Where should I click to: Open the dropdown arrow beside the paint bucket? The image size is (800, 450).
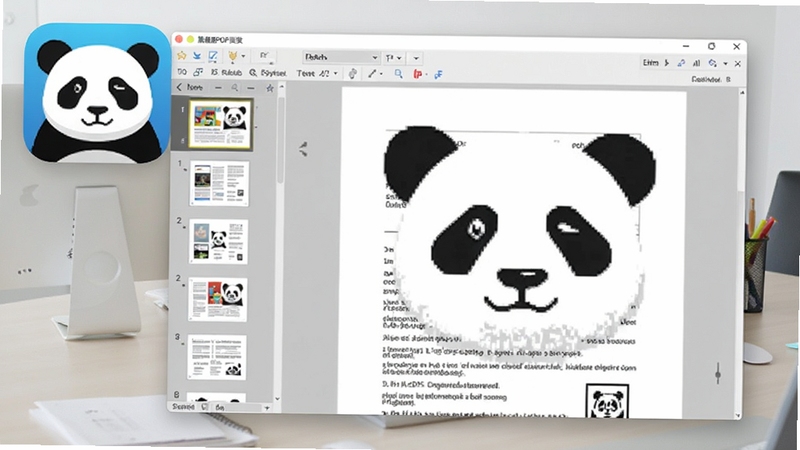(725, 64)
